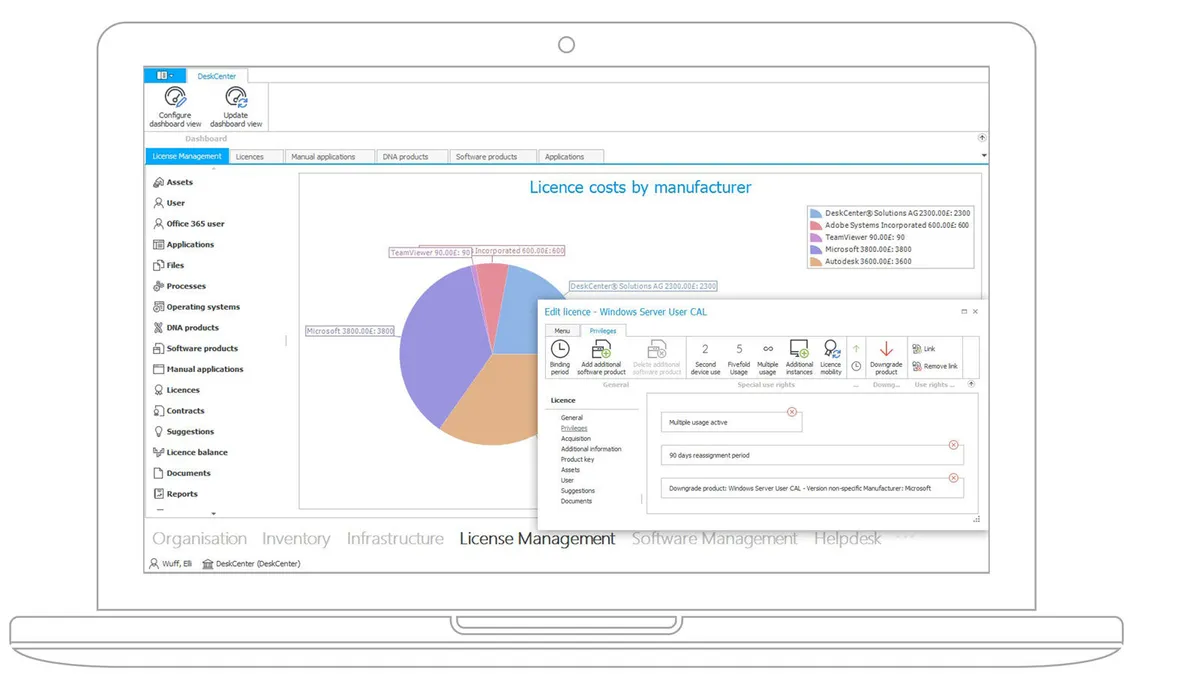This screenshot has width=1200, height=675.
Task: Open Contracts in the sidebar
Action: 179,411
